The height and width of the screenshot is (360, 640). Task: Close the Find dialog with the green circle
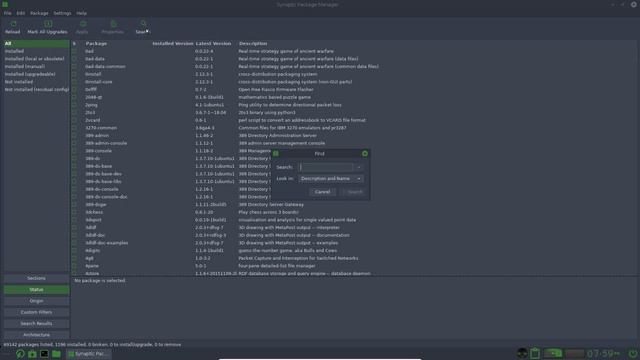tap(365, 153)
